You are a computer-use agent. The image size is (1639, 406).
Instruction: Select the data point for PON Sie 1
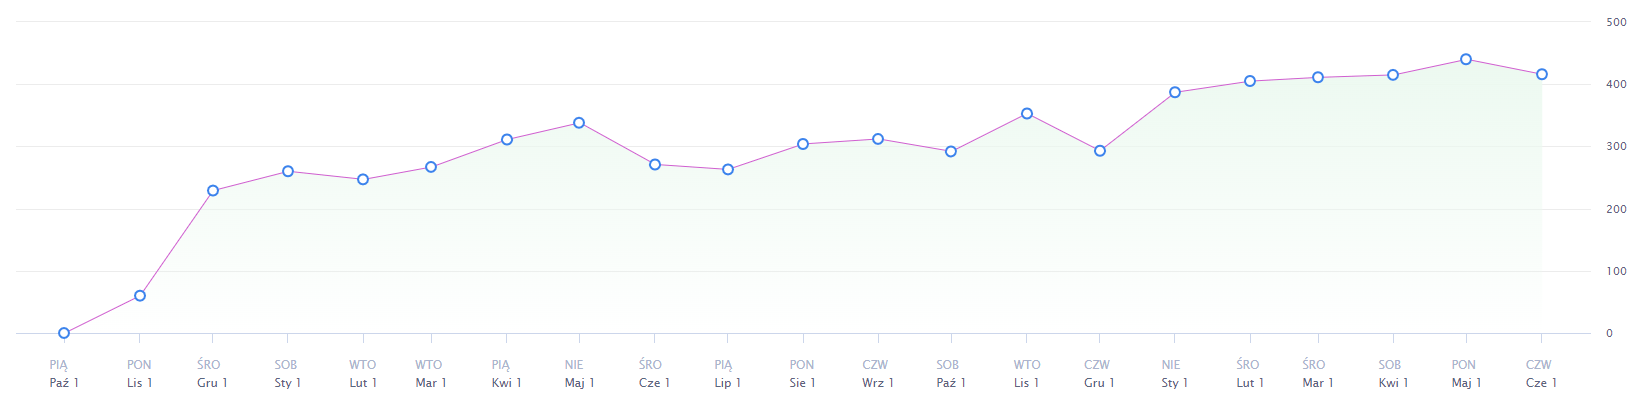click(803, 144)
